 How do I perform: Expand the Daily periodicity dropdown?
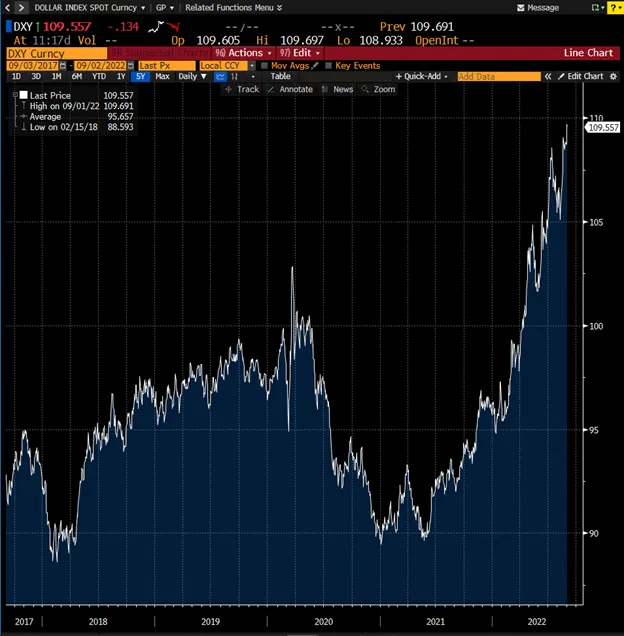pyautogui.click(x=191, y=76)
